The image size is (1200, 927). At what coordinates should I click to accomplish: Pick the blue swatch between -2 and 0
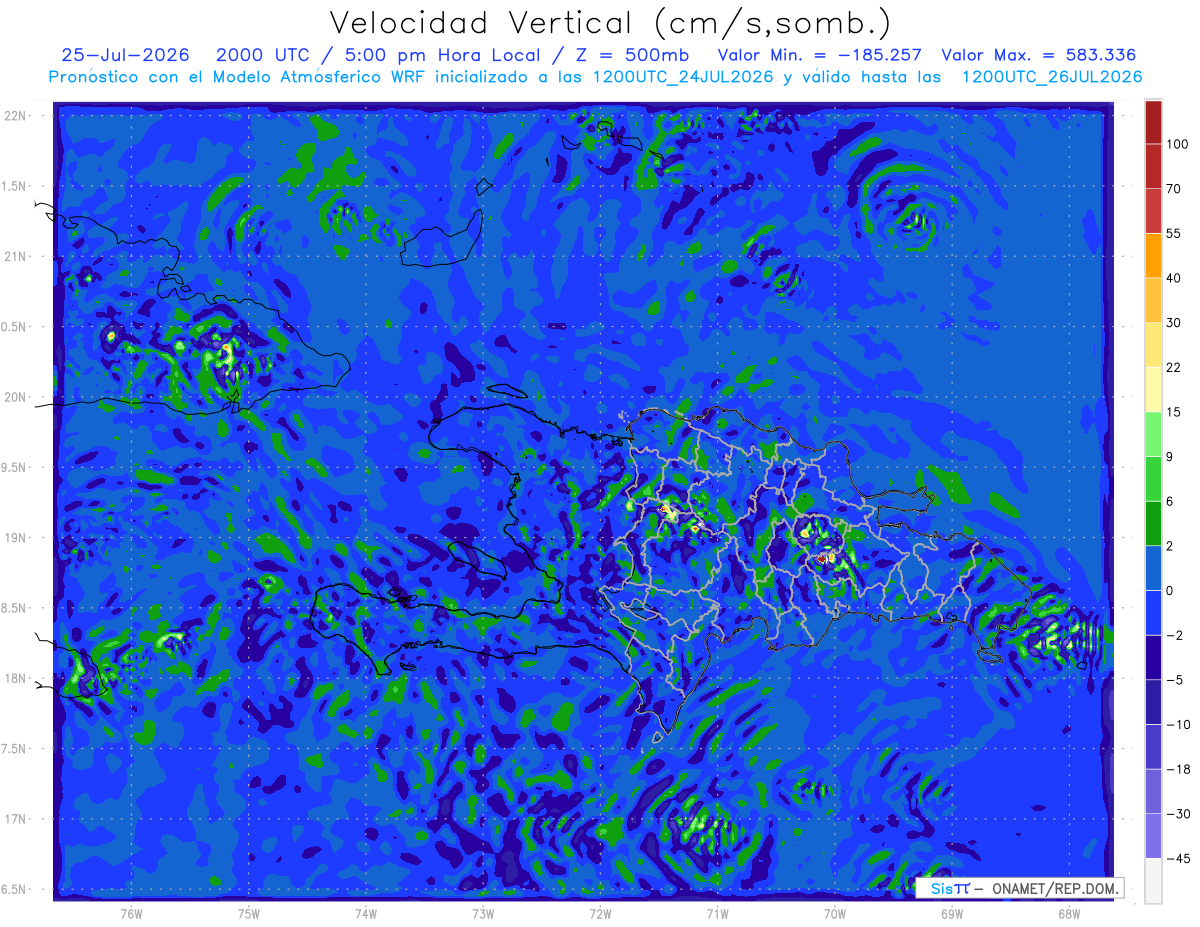pyautogui.click(x=1153, y=613)
